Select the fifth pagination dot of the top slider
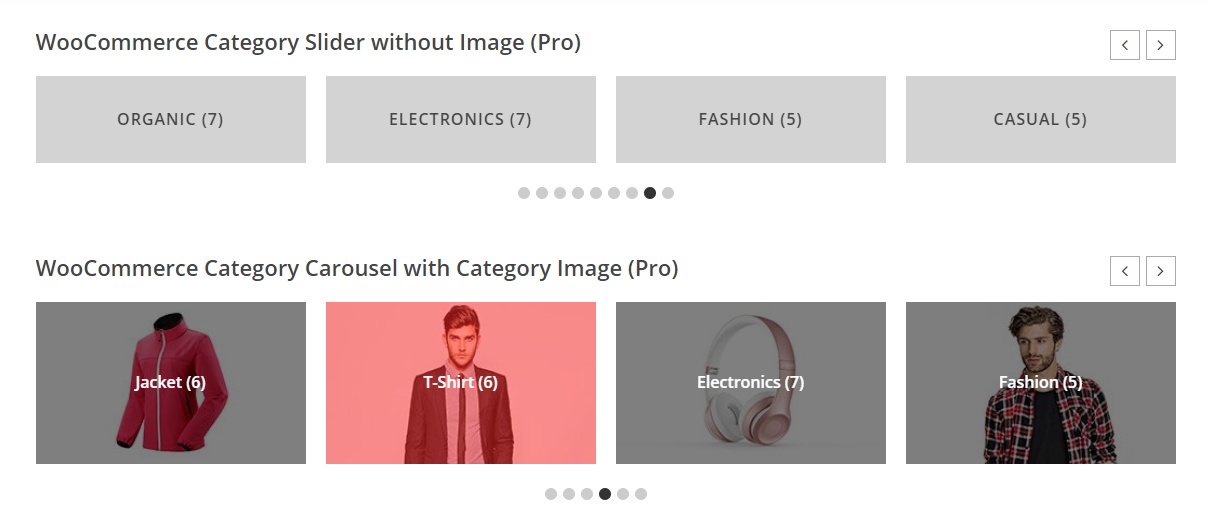The width and height of the screenshot is (1211, 532). pos(596,193)
